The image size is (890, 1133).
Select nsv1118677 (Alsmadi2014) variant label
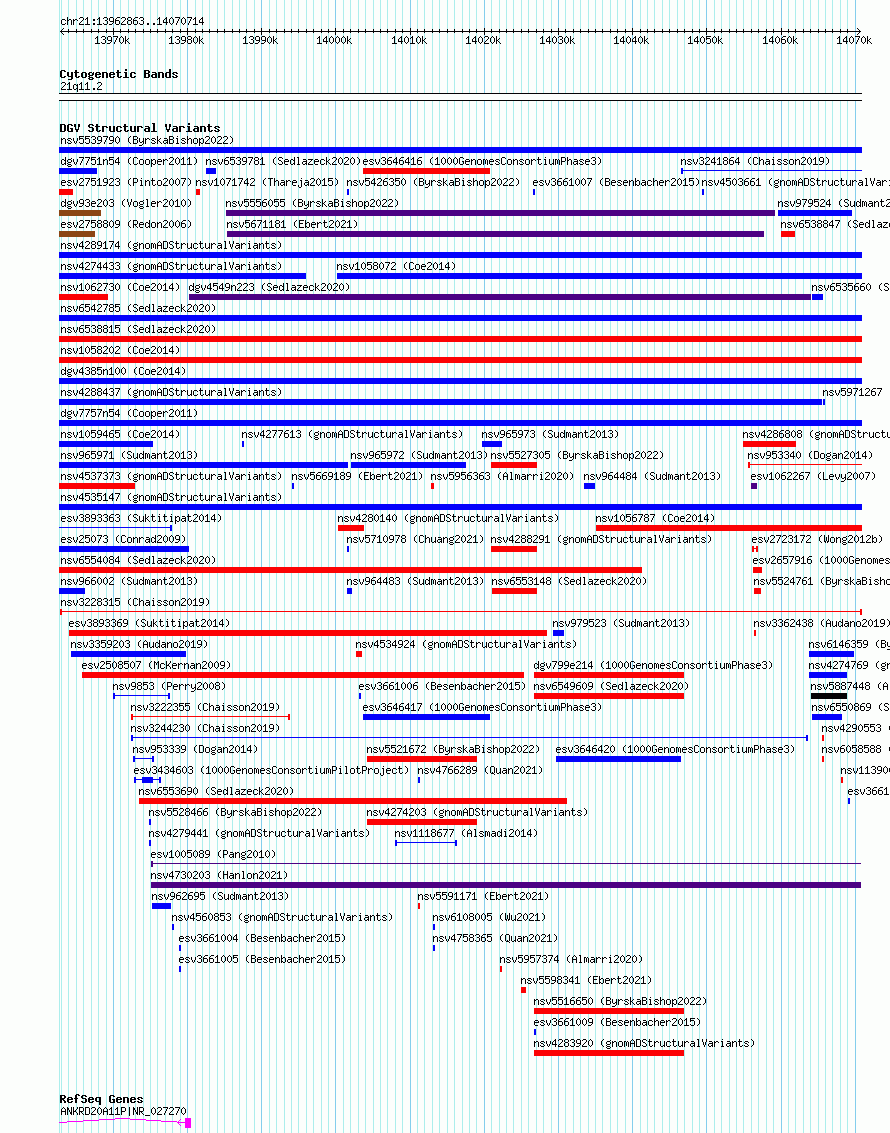(x=466, y=832)
